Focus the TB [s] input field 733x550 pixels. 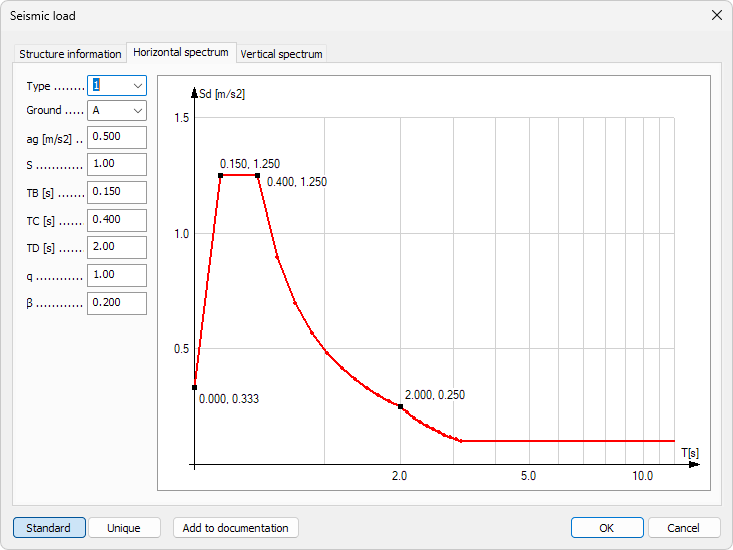tap(117, 192)
